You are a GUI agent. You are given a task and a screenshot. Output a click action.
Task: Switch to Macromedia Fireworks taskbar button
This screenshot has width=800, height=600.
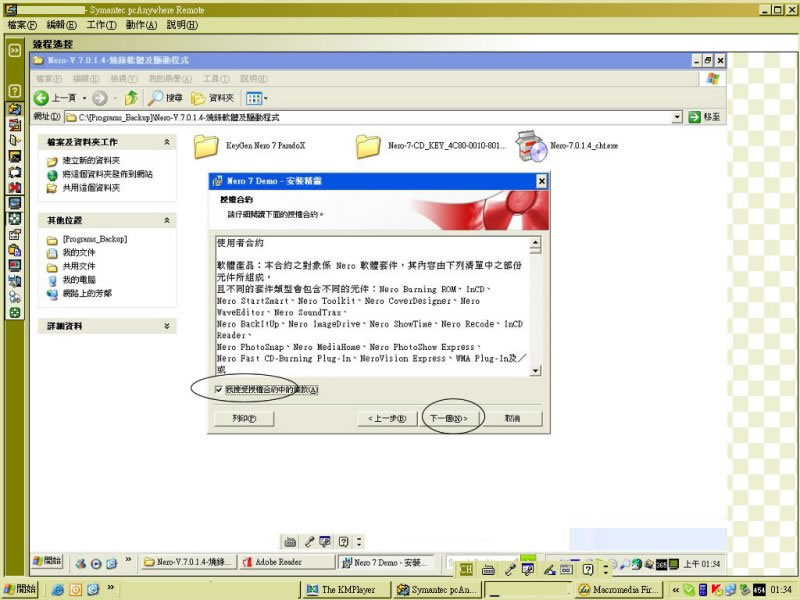(x=619, y=590)
